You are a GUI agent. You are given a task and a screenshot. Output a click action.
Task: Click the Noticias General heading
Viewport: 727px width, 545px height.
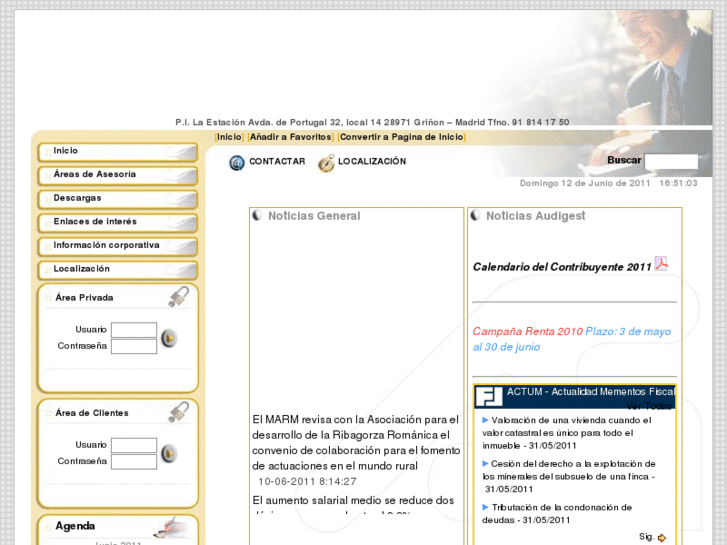point(314,216)
